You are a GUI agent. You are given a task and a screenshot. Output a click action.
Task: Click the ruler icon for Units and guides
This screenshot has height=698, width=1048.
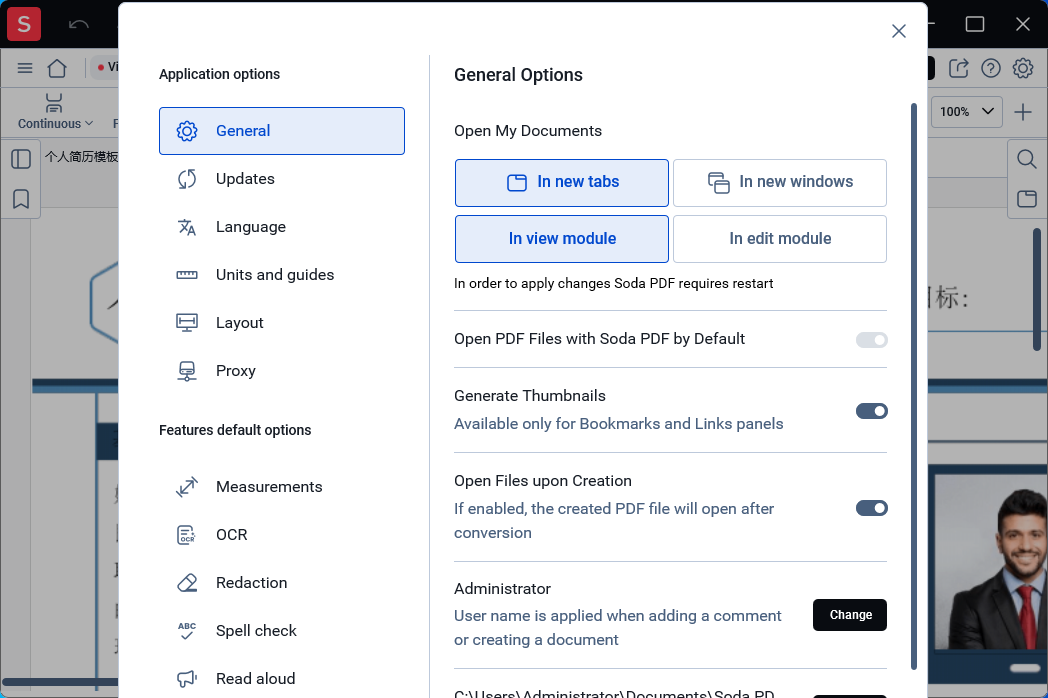pos(187,275)
